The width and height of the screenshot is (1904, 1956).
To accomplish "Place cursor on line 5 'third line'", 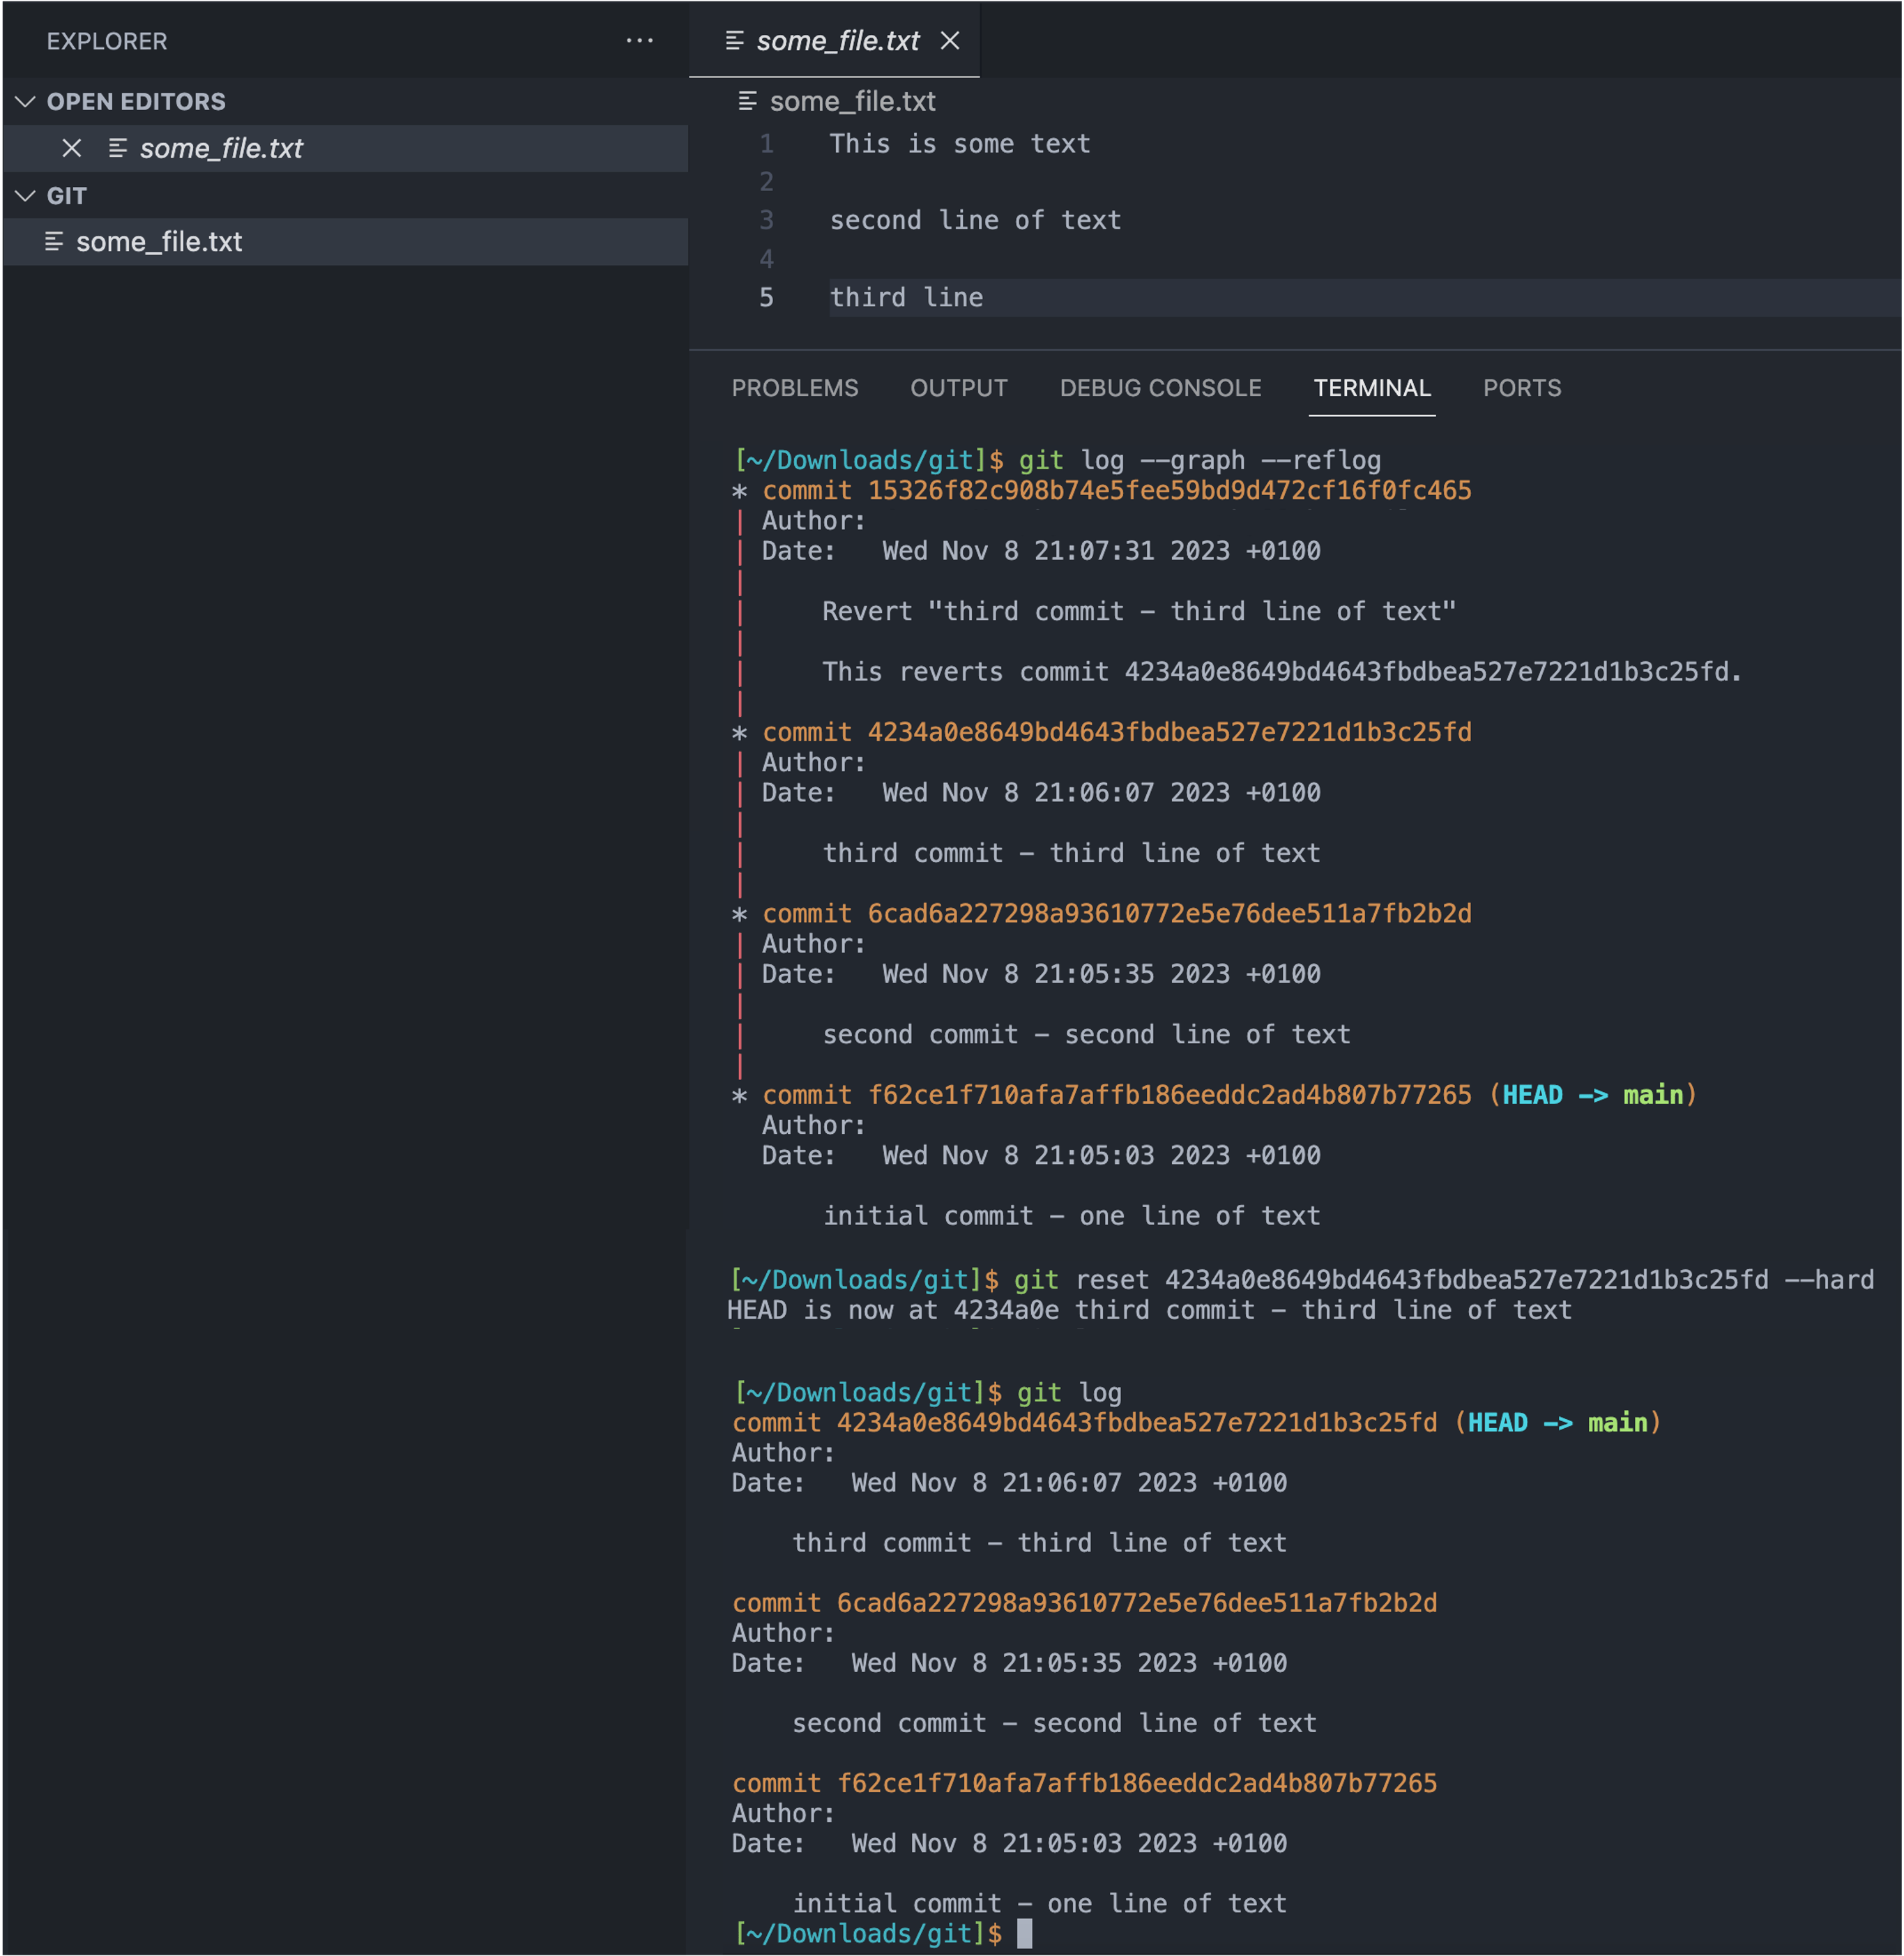I will [x=906, y=298].
